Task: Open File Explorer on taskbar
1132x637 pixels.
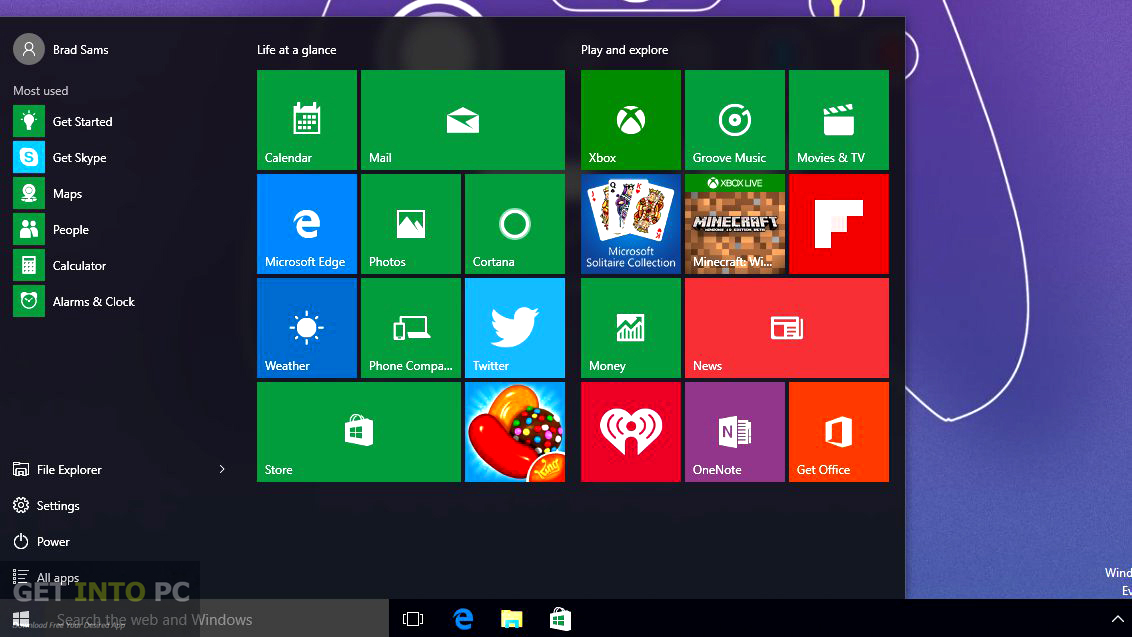Action: [x=512, y=619]
